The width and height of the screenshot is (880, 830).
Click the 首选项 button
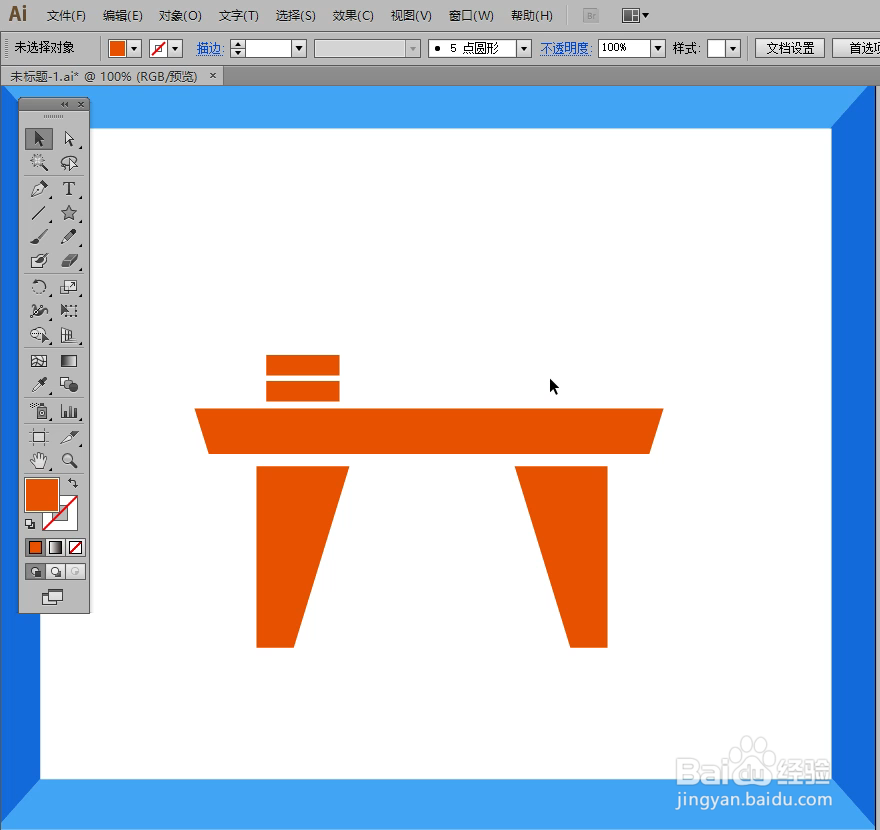click(856, 48)
